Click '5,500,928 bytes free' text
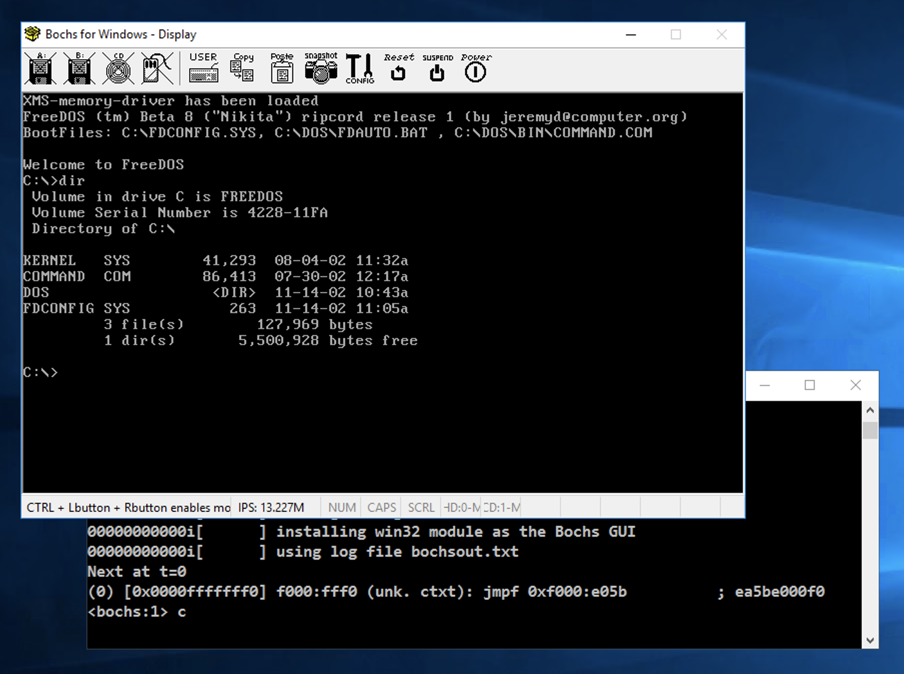 coord(328,341)
